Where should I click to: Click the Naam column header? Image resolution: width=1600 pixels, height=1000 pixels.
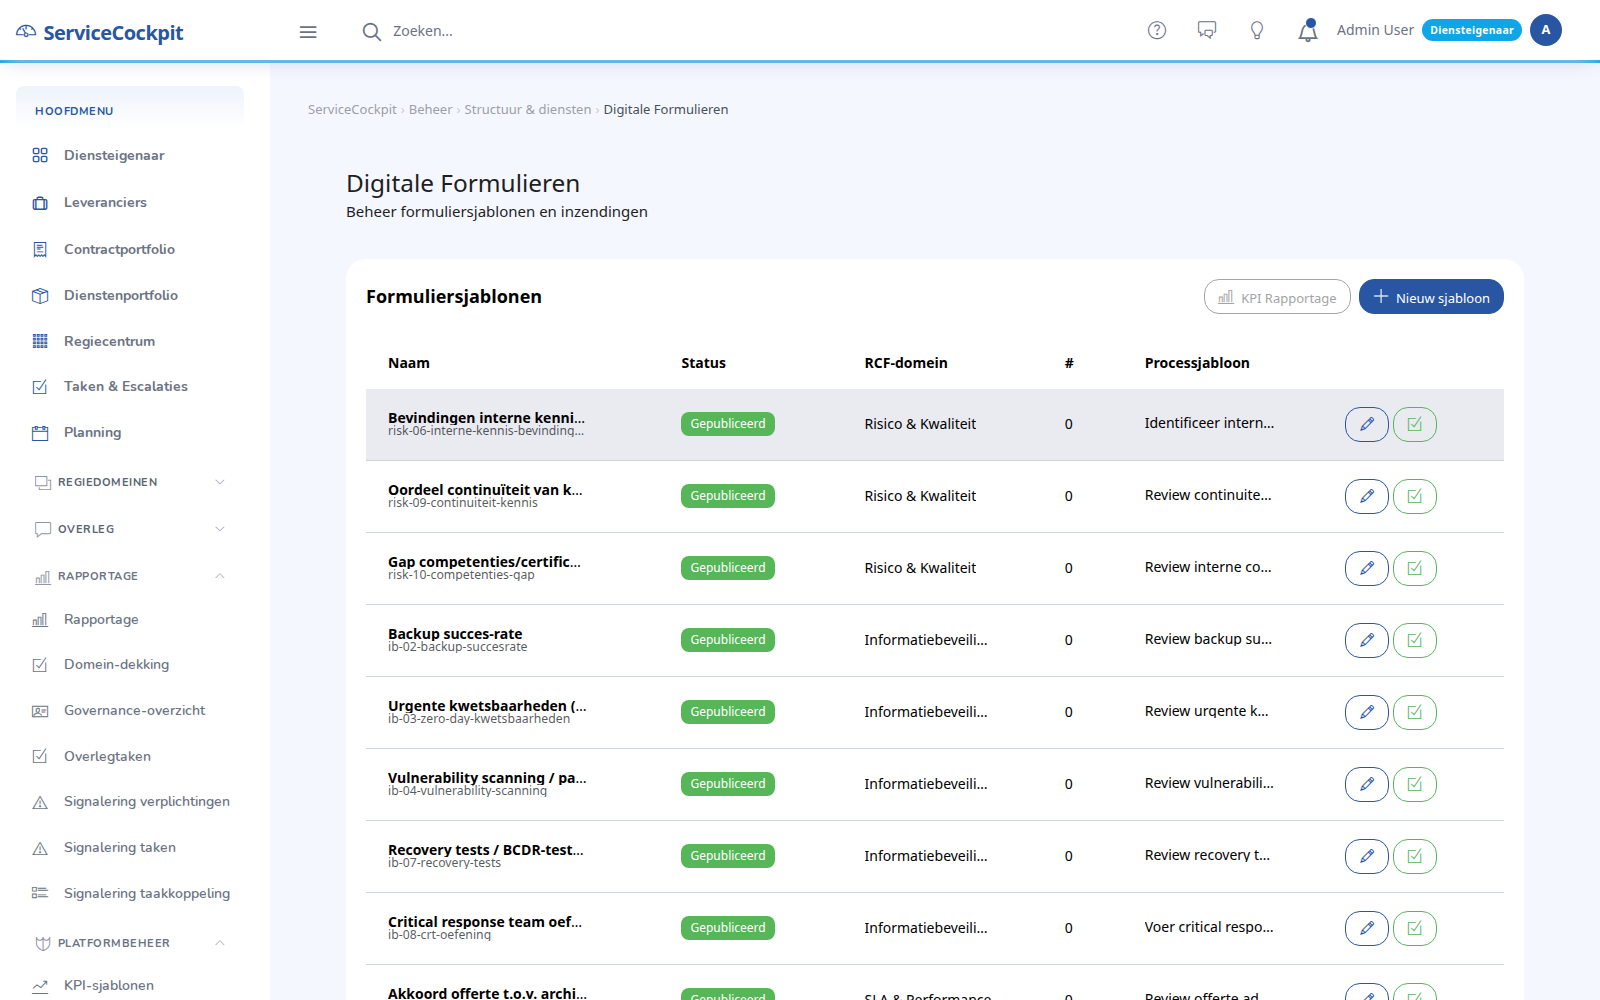409,363
